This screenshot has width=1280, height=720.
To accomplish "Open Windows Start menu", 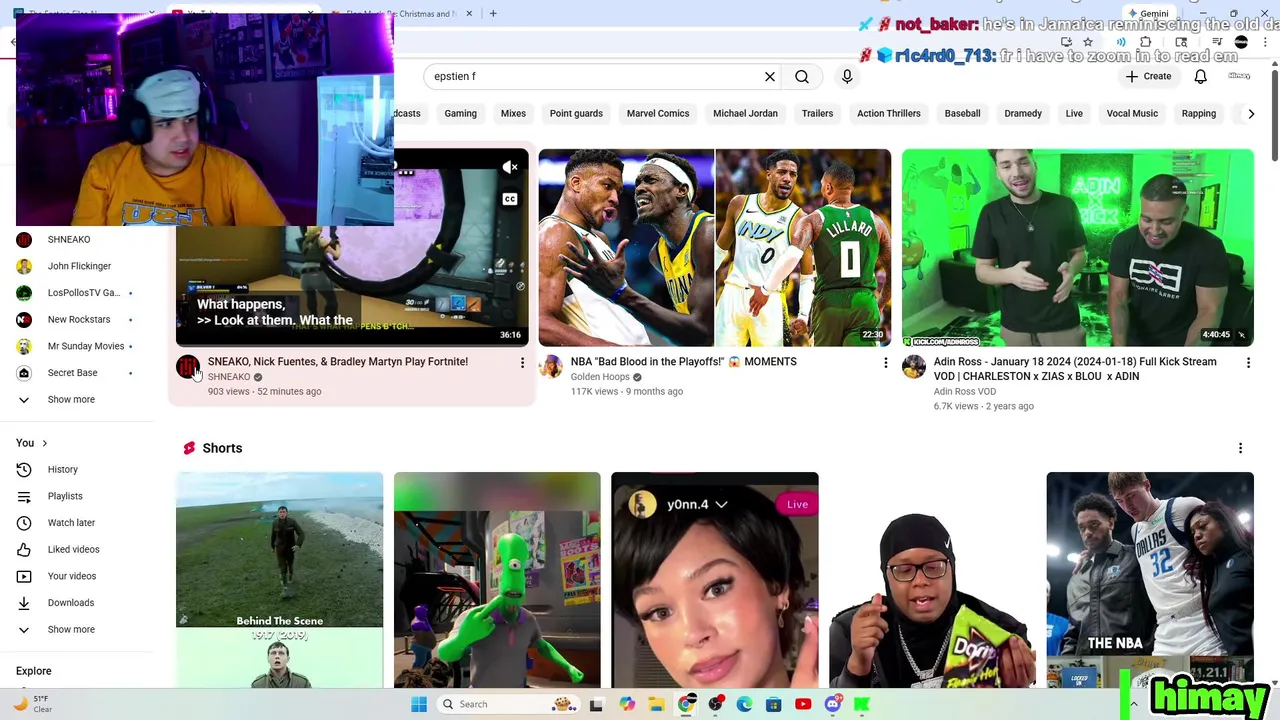I will coord(419,704).
